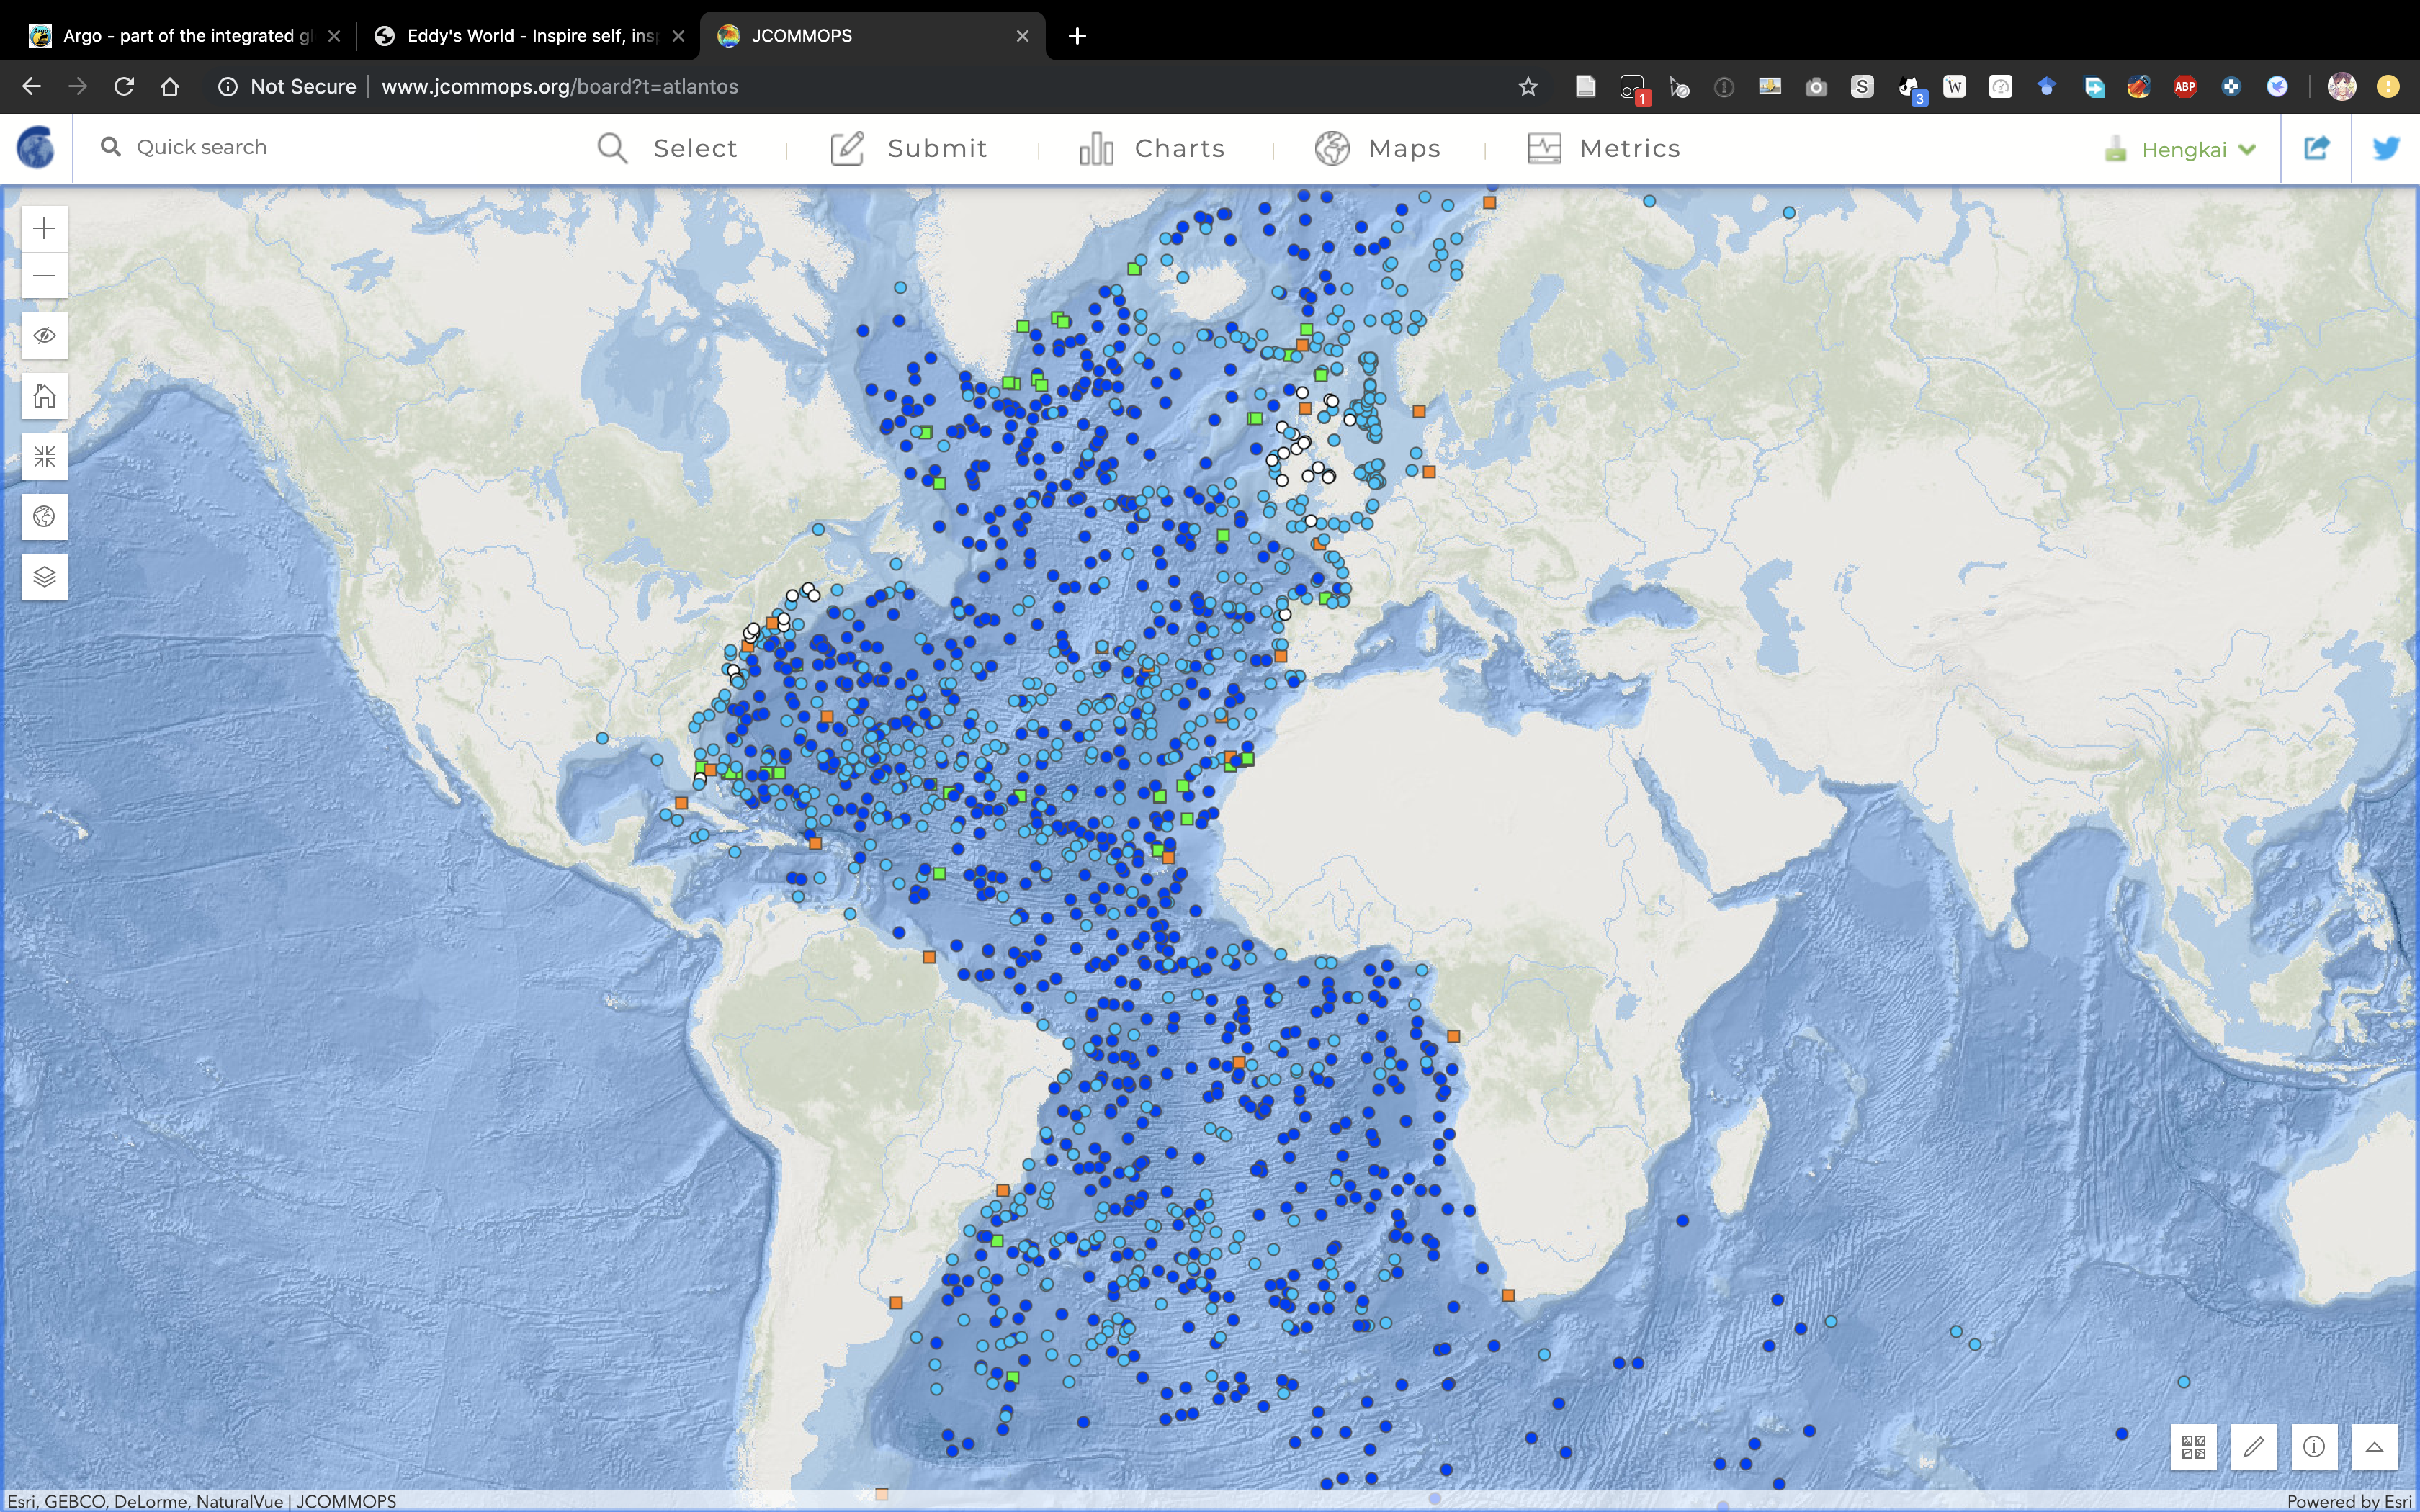
Task: Click the yellow browser alert icon
Action: click(x=2387, y=87)
